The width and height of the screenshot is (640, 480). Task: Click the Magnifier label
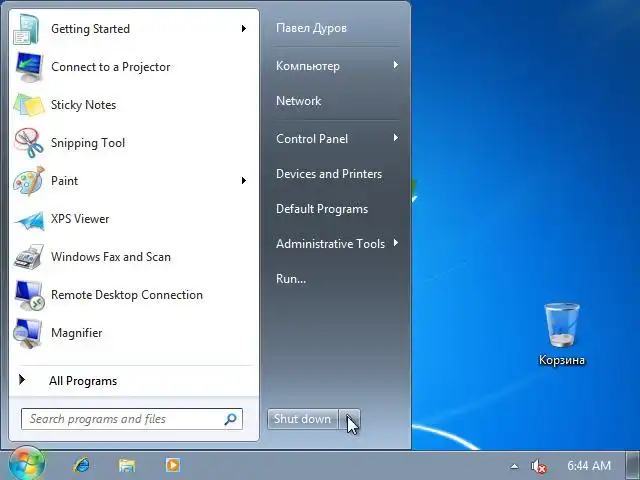tap(76, 333)
